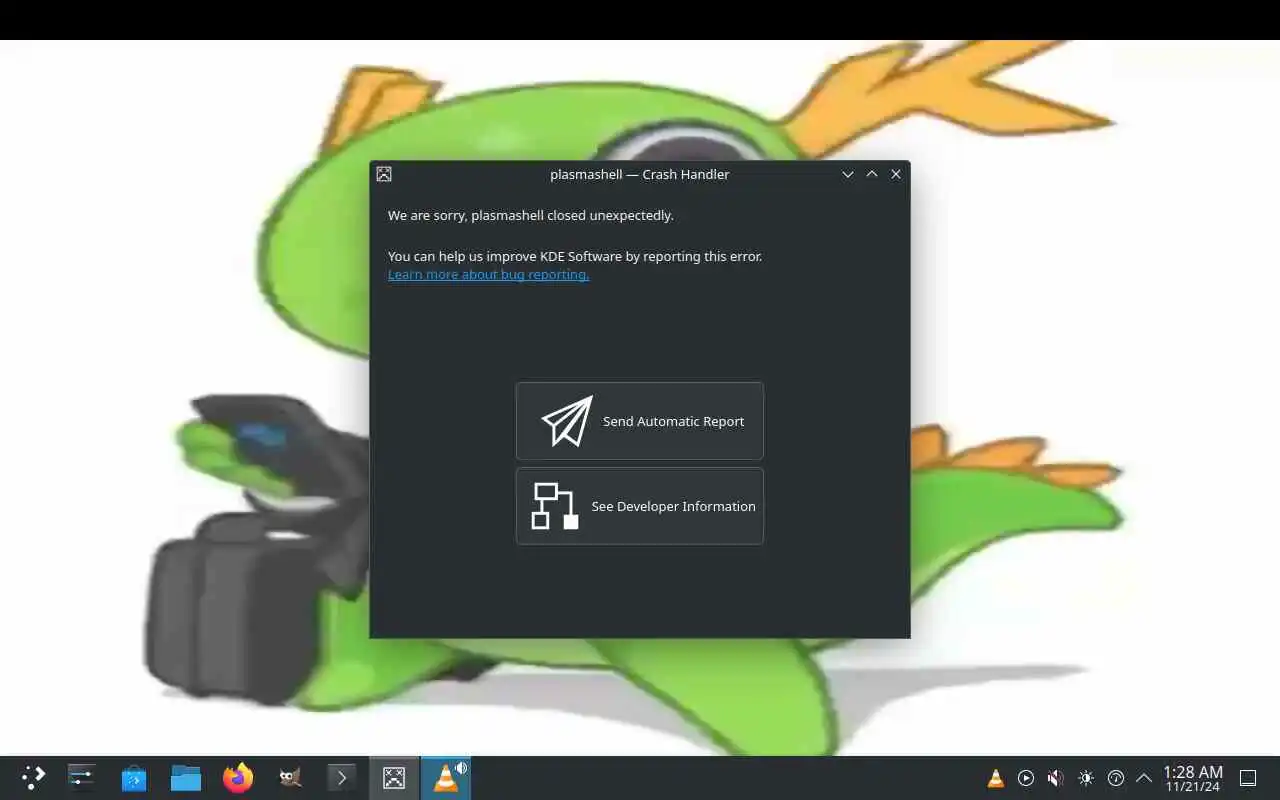Click the paper plane icon
Image resolution: width=1280 pixels, height=800 pixels.
click(567, 421)
